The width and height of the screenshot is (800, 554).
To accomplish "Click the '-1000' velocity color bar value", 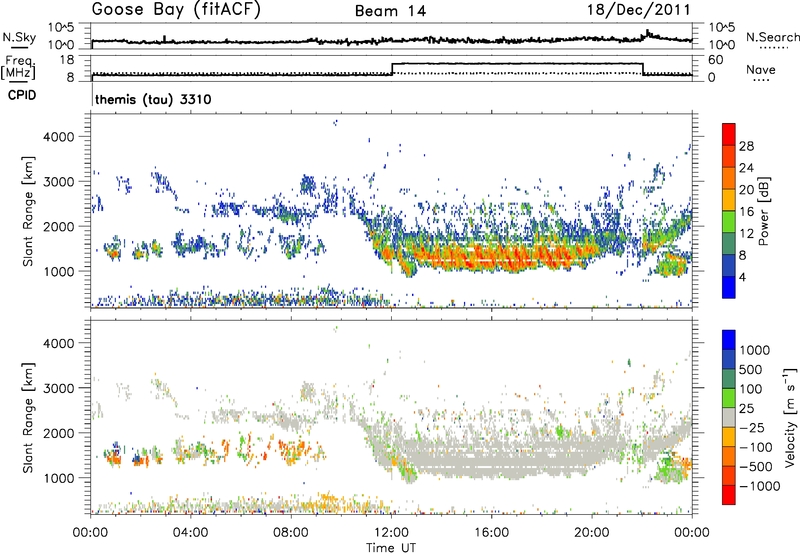I will tap(760, 486).
